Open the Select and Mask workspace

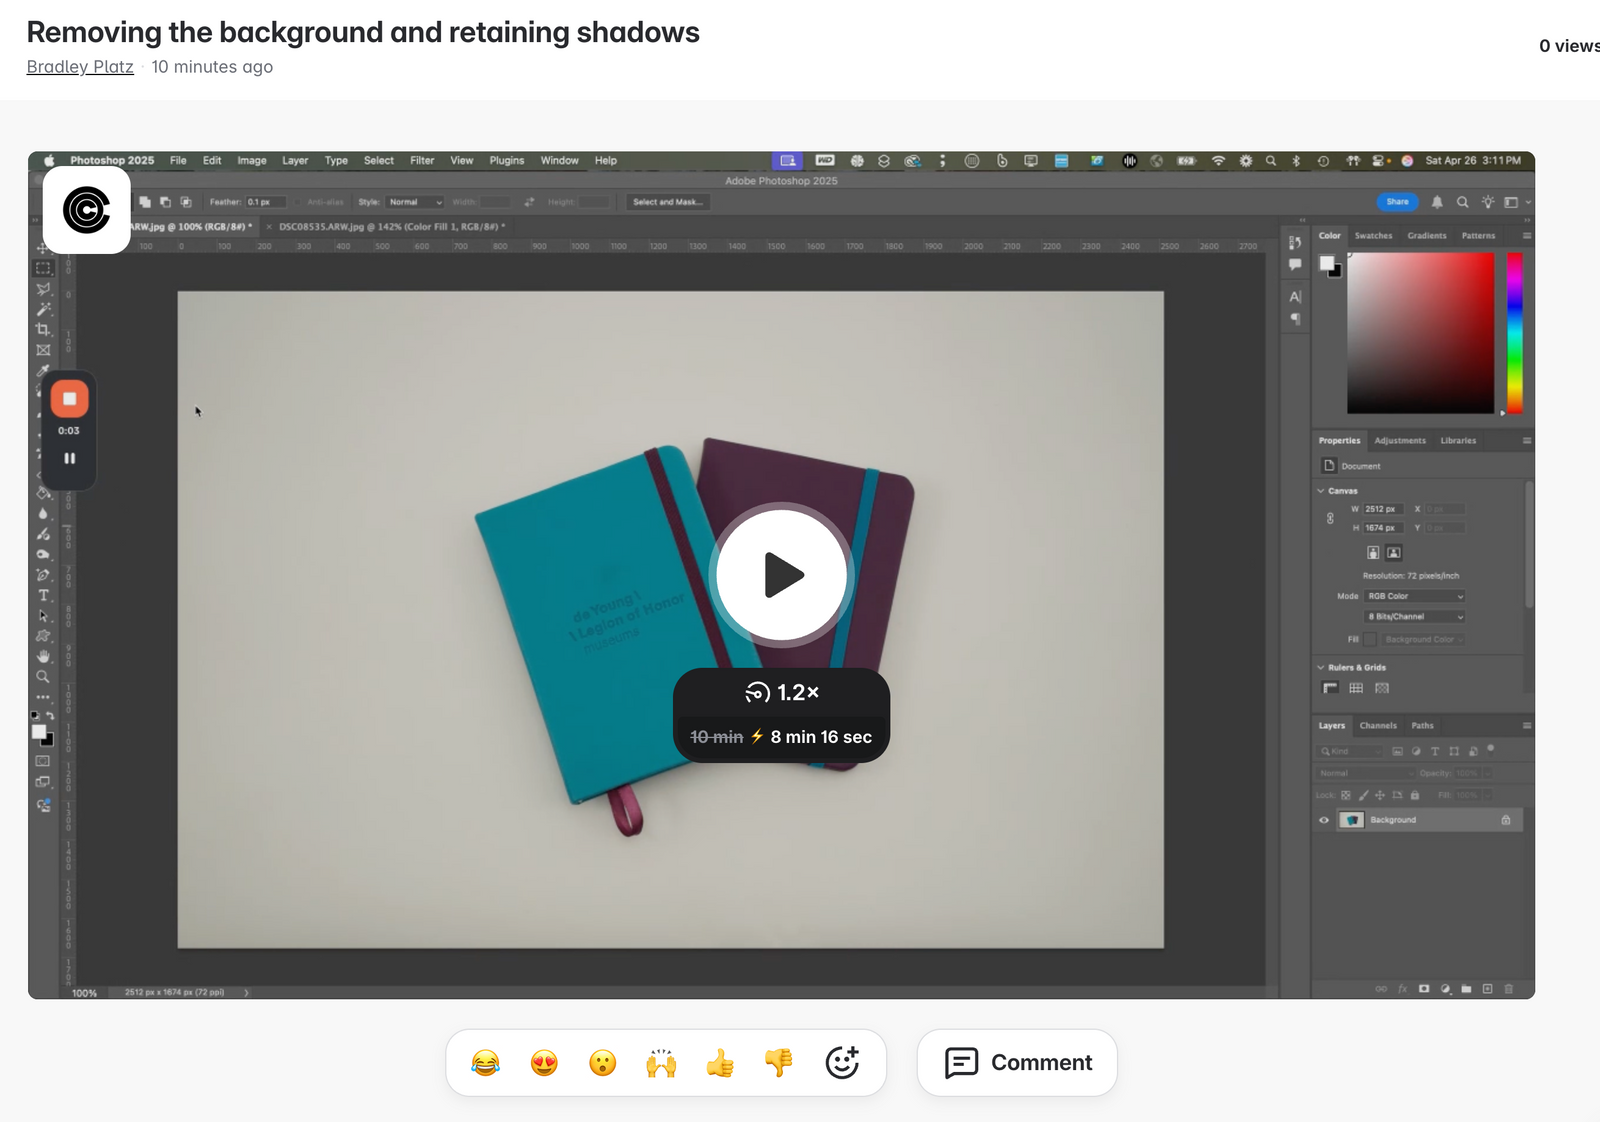pyautogui.click(x=666, y=201)
